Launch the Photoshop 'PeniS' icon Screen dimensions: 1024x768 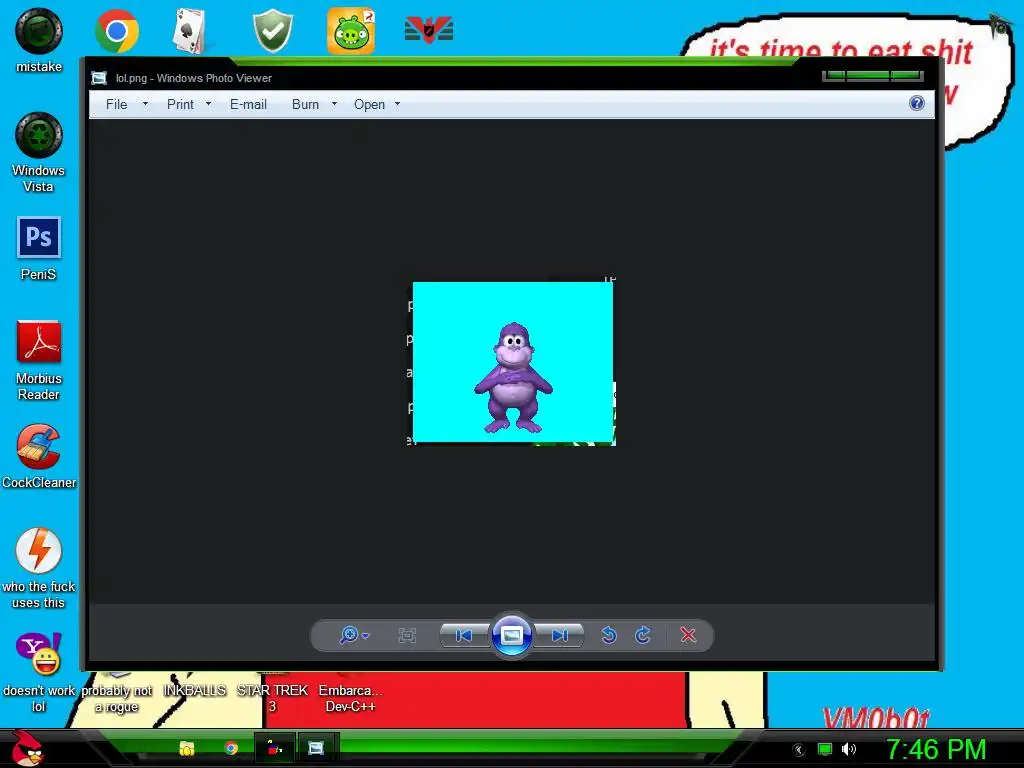point(39,248)
